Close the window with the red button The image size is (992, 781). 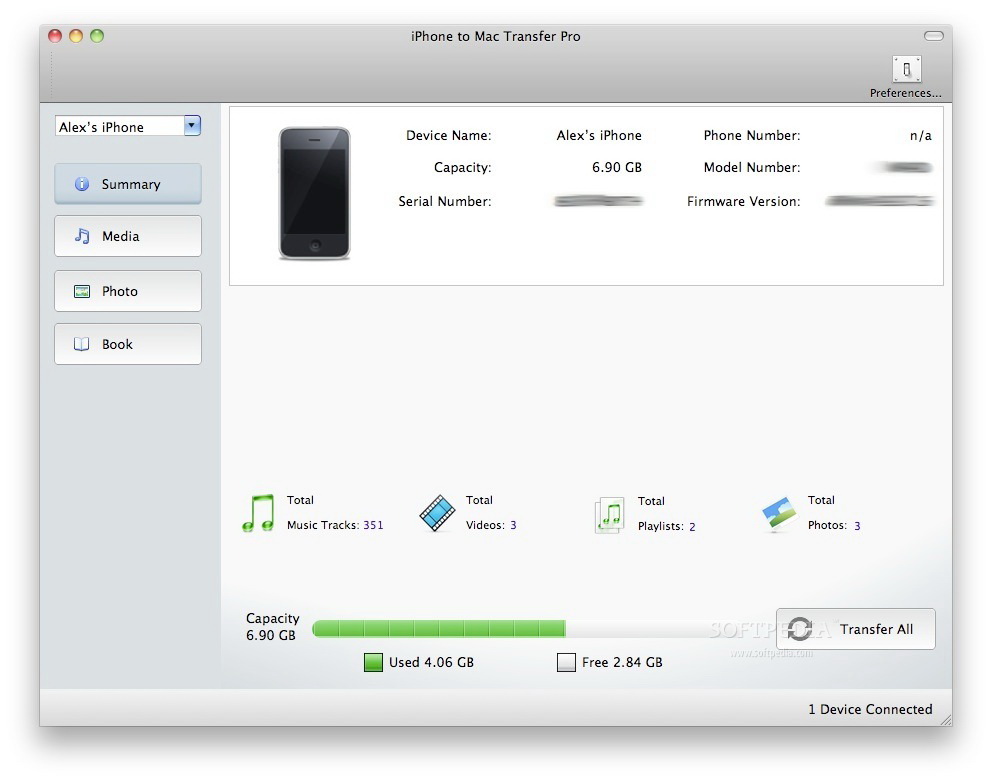pyautogui.click(x=55, y=36)
